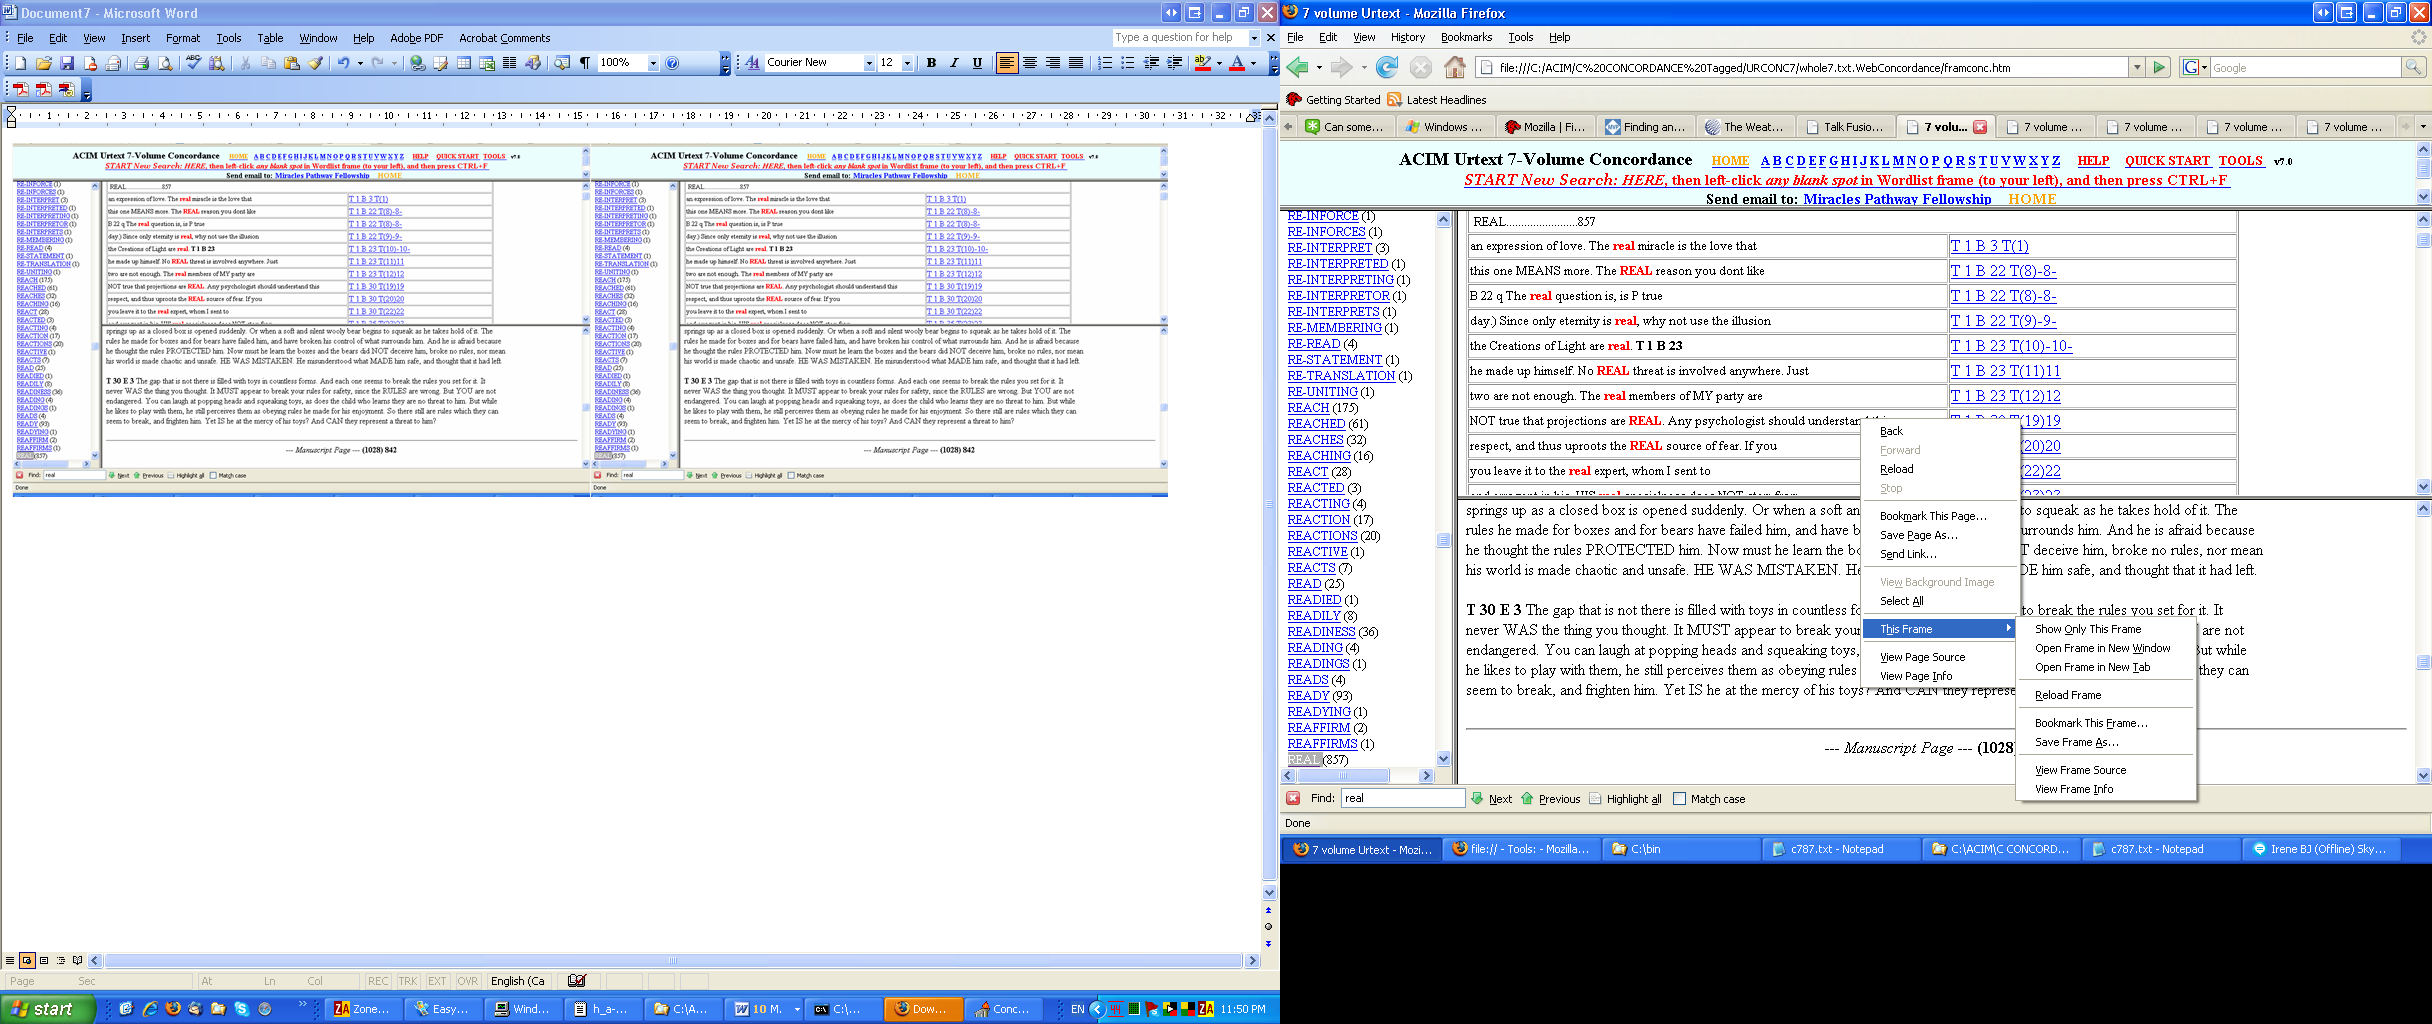
Task: Click the Firefox Home icon
Action: 1455,67
